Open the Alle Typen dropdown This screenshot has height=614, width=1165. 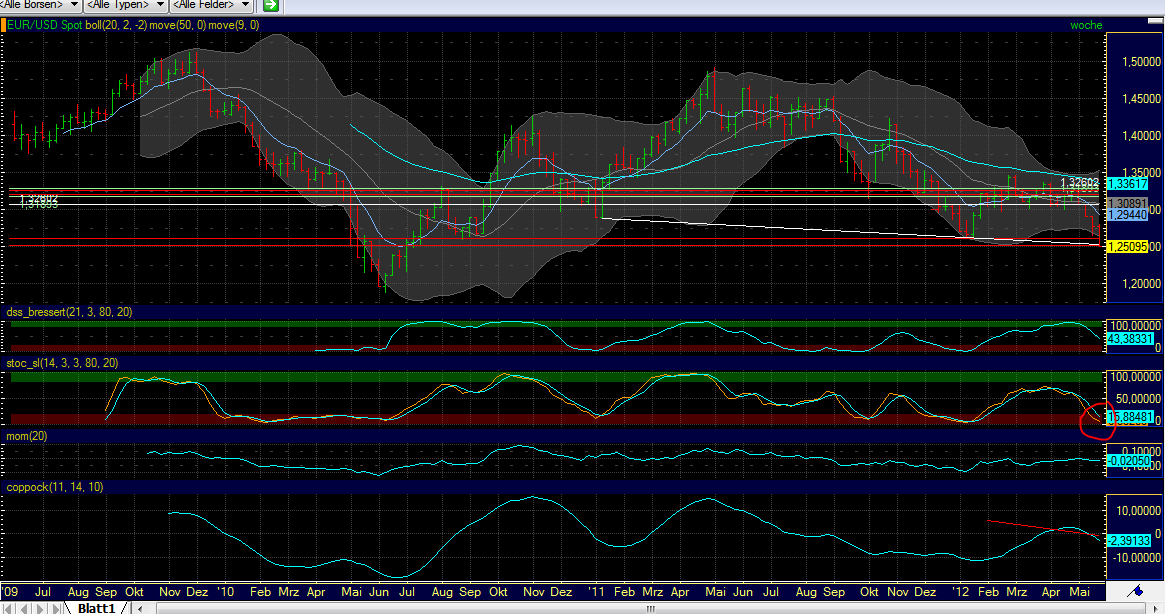125,5
